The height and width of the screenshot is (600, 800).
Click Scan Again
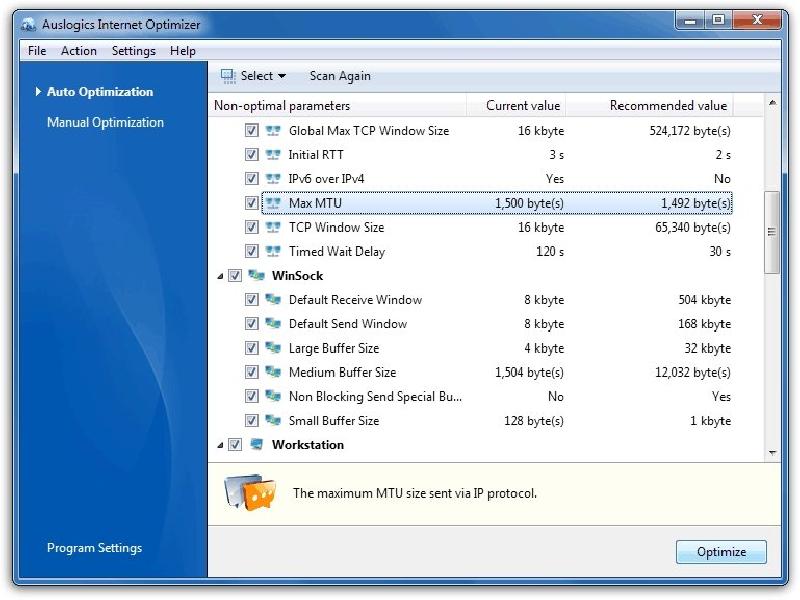pyautogui.click(x=340, y=76)
